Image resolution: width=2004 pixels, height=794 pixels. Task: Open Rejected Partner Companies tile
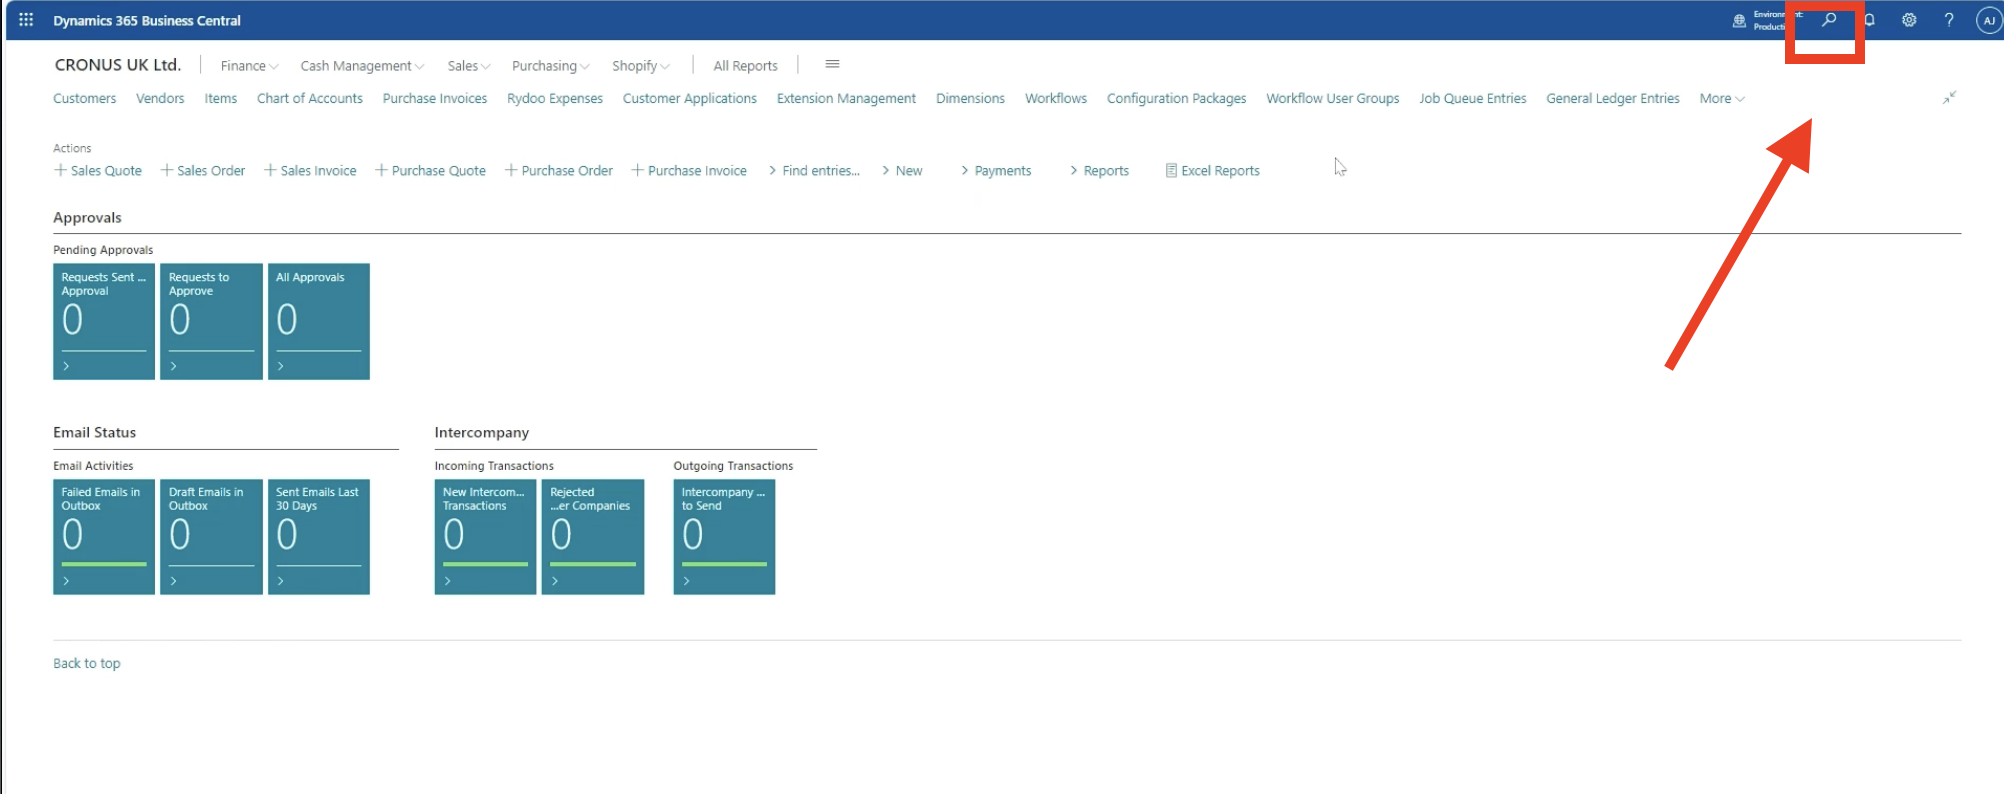tap(593, 537)
